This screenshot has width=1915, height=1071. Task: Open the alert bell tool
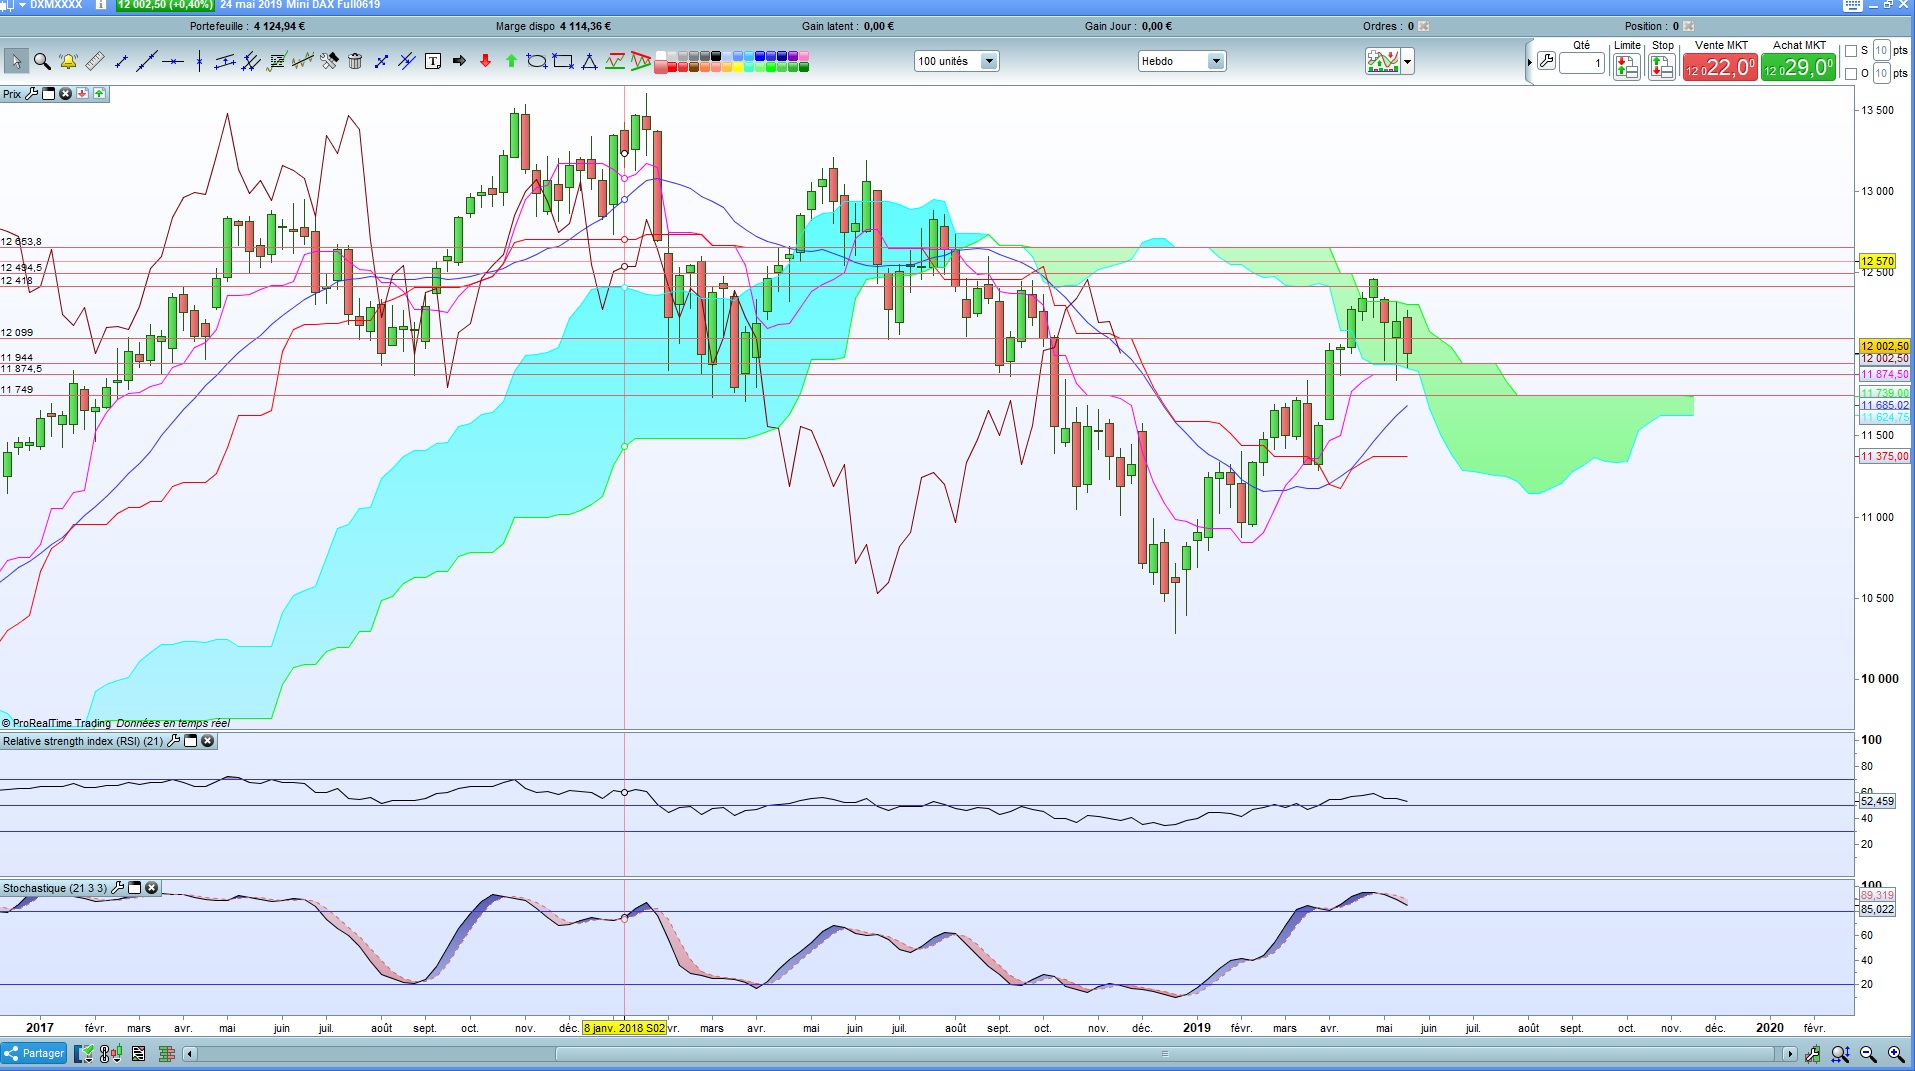click(68, 61)
